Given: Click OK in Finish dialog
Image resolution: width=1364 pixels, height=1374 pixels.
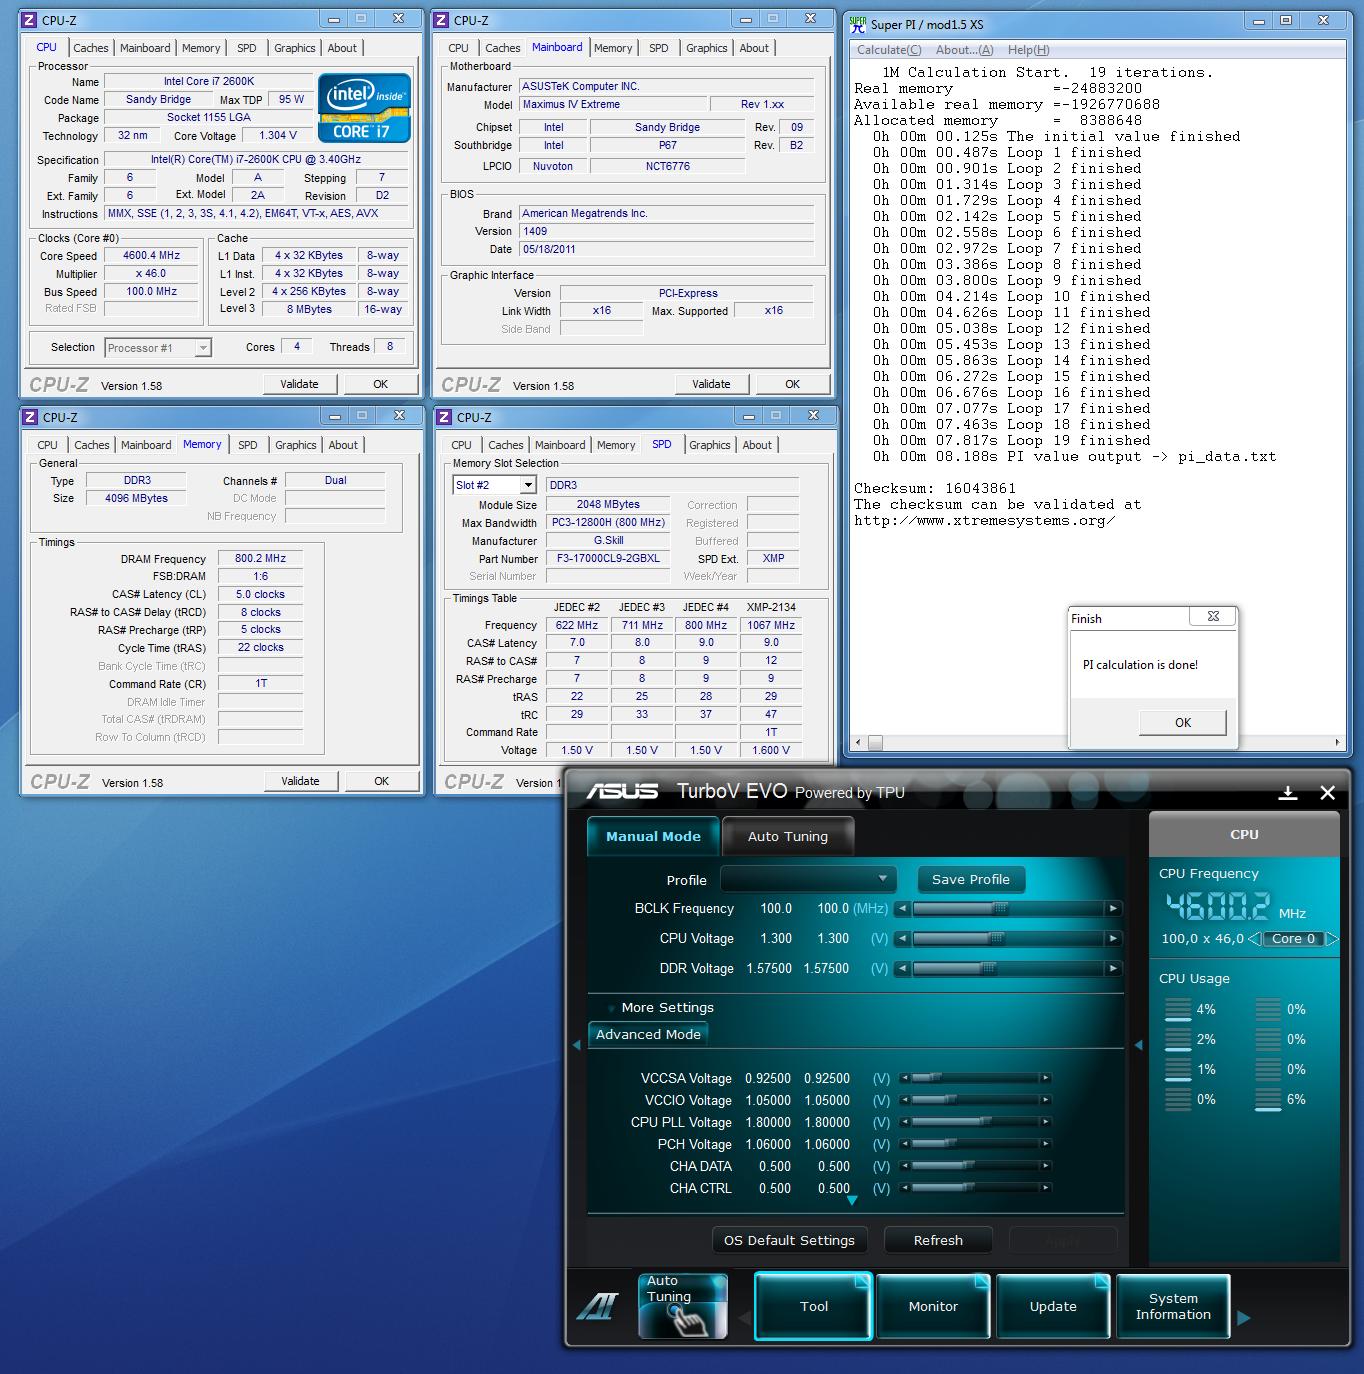Looking at the screenshot, I should click(1183, 722).
